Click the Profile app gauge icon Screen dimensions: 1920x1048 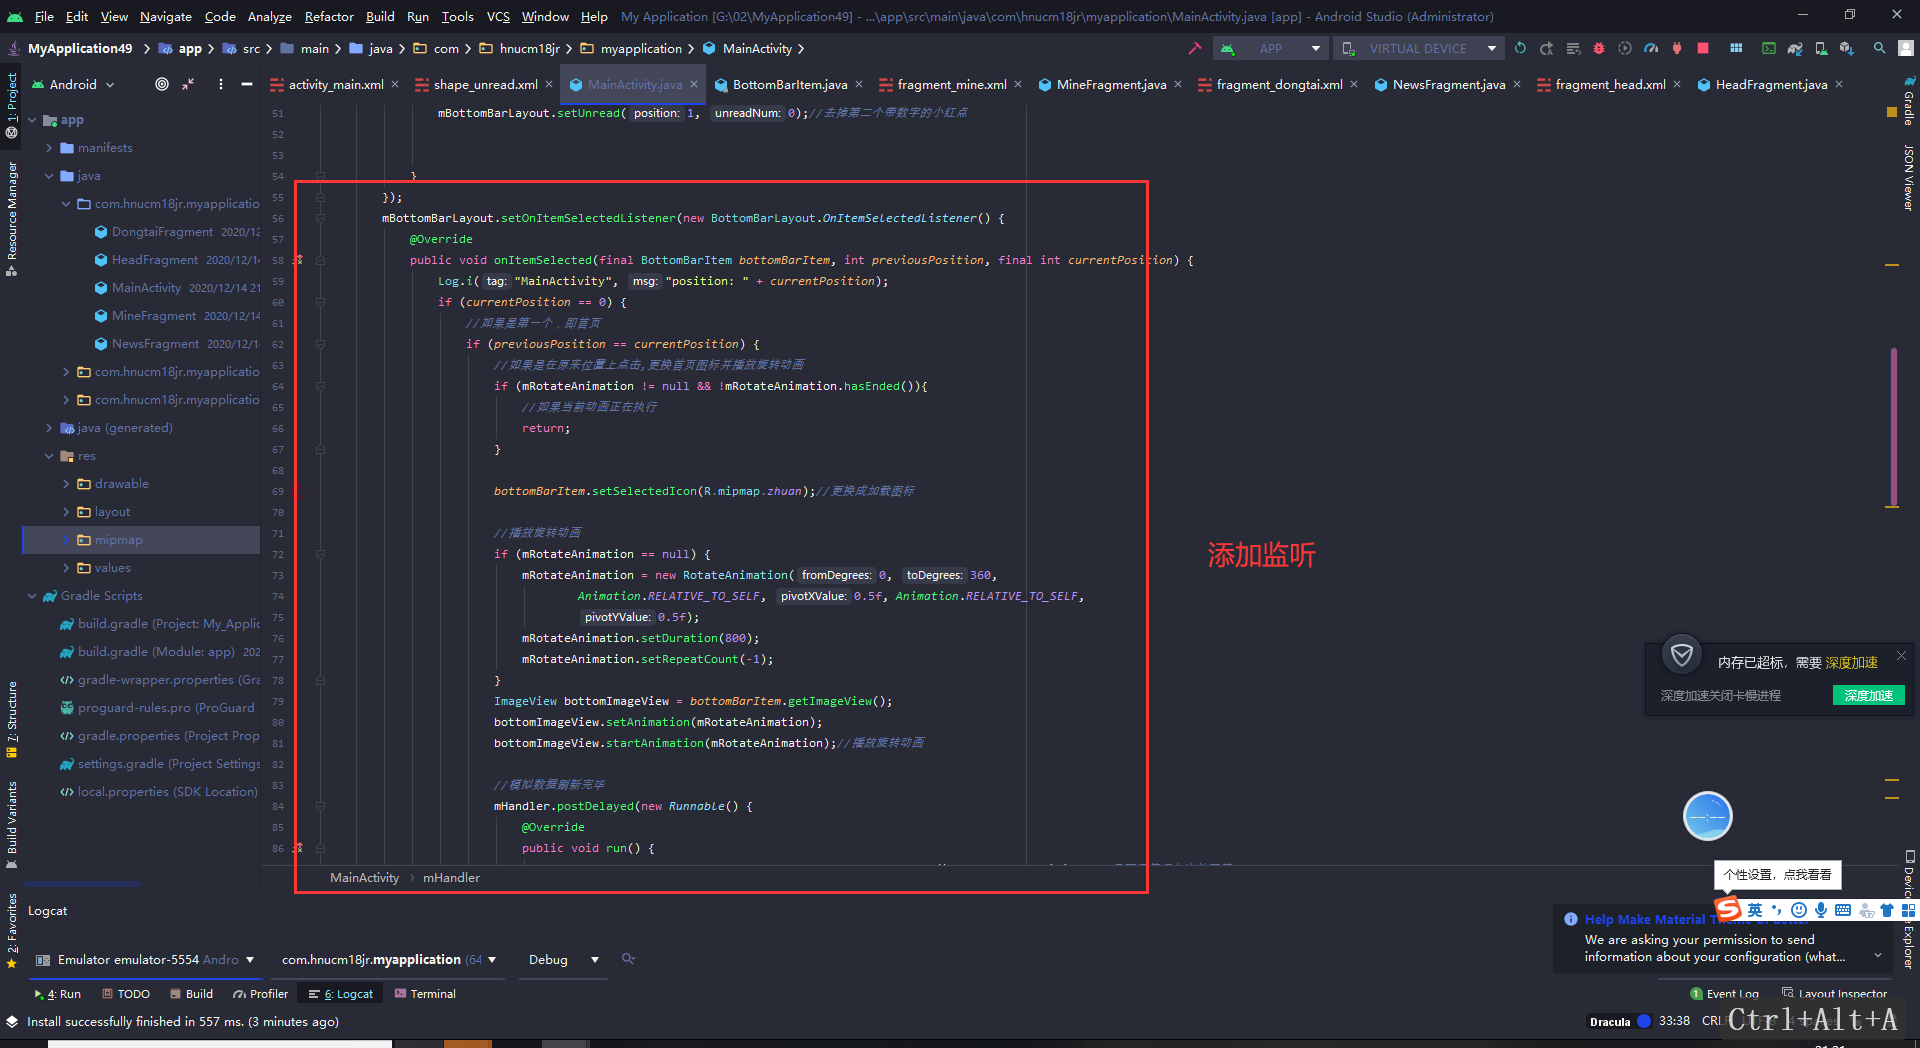pyautogui.click(x=1651, y=48)
